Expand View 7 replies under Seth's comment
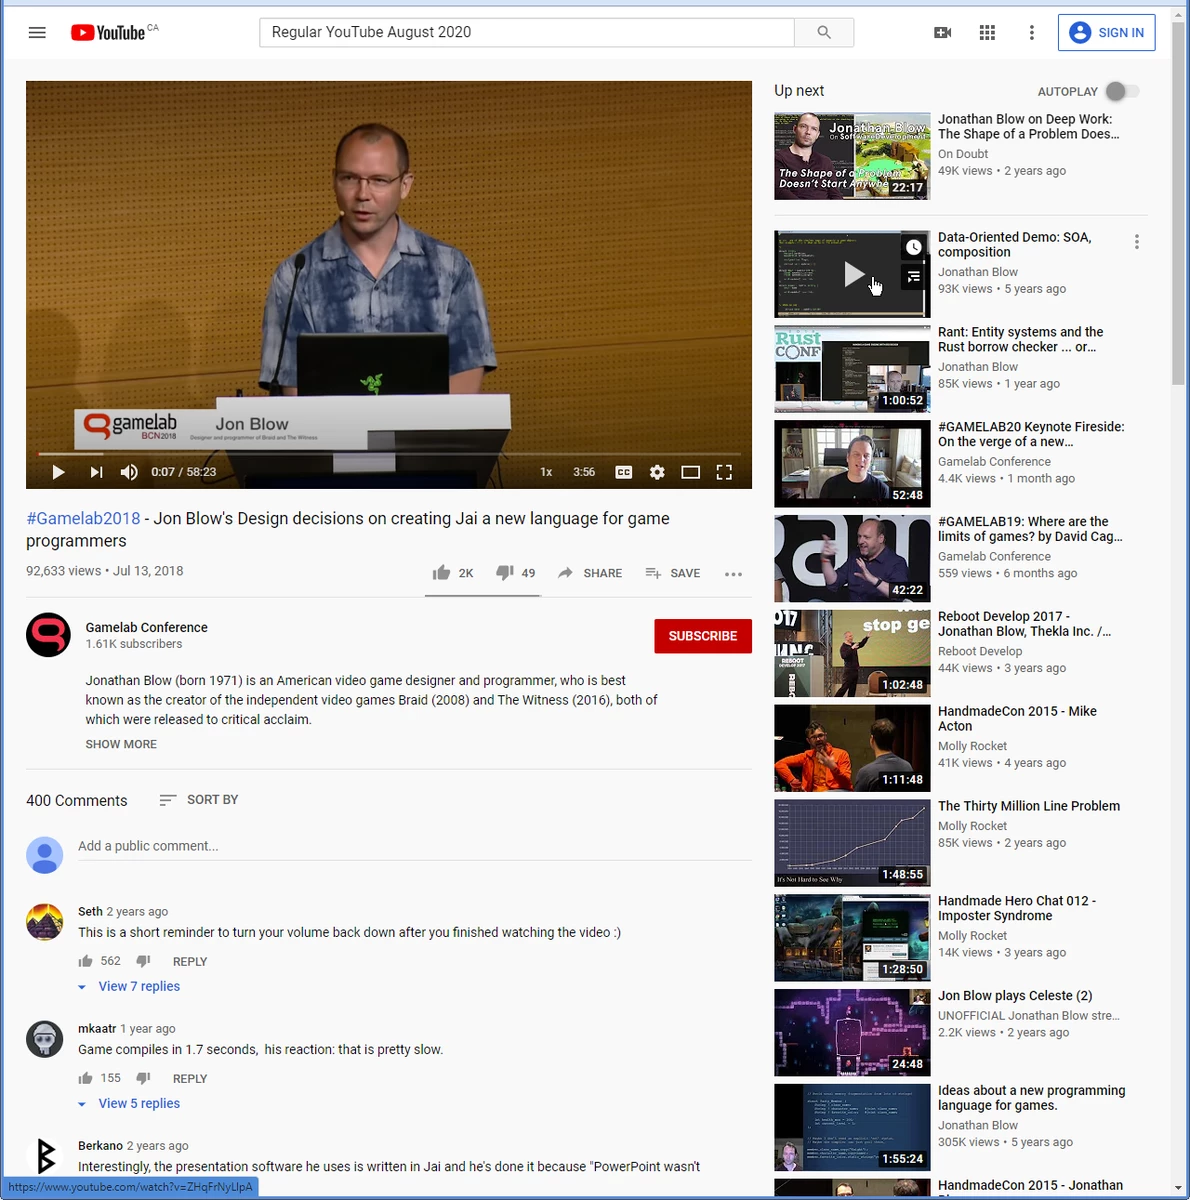The image size is (1190, 1200). [x=139, y=986]
